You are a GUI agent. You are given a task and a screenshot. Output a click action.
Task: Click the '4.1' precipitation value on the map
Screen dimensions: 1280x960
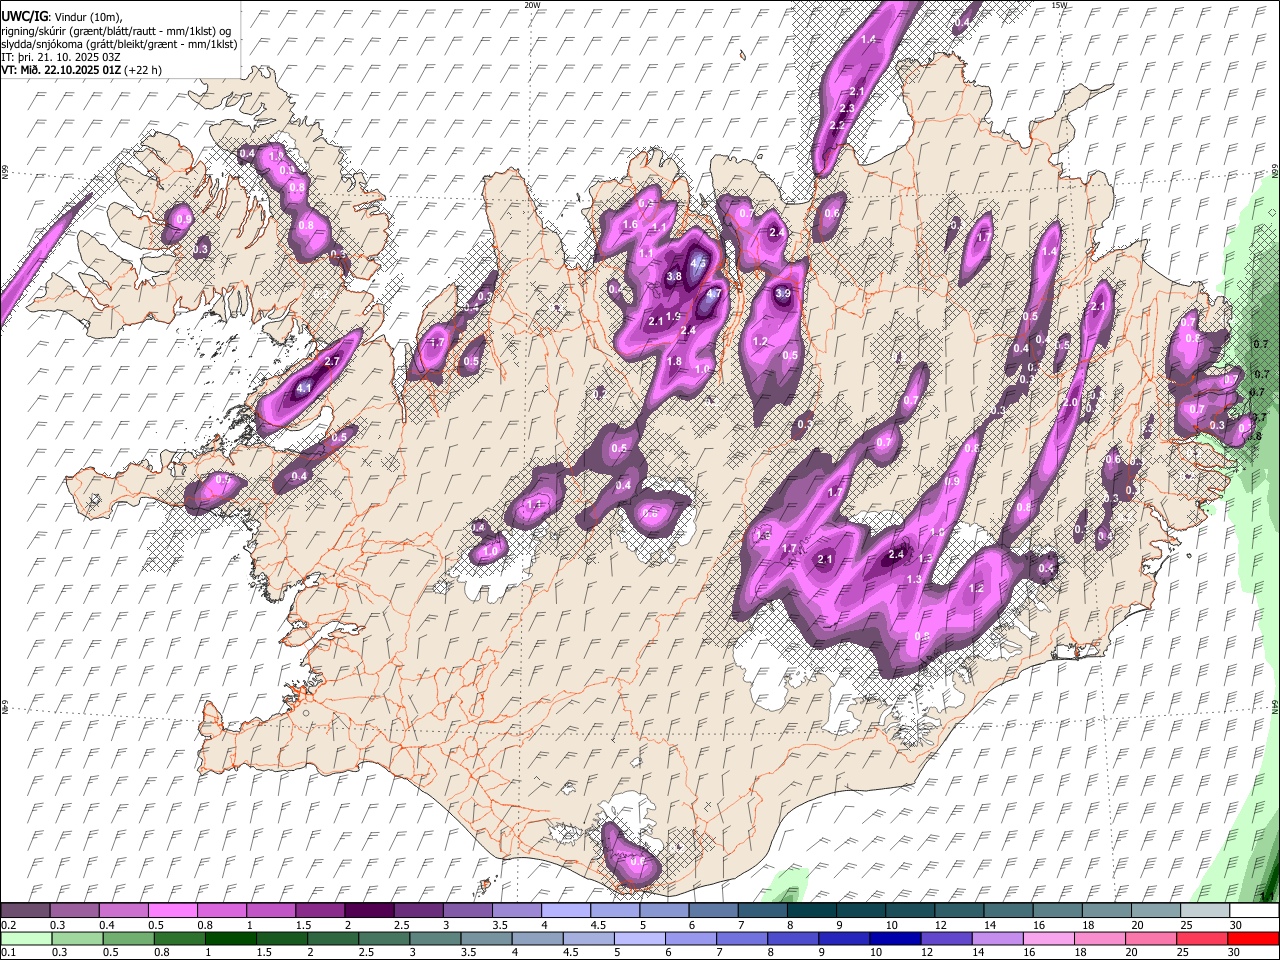(x=305, y=388)
